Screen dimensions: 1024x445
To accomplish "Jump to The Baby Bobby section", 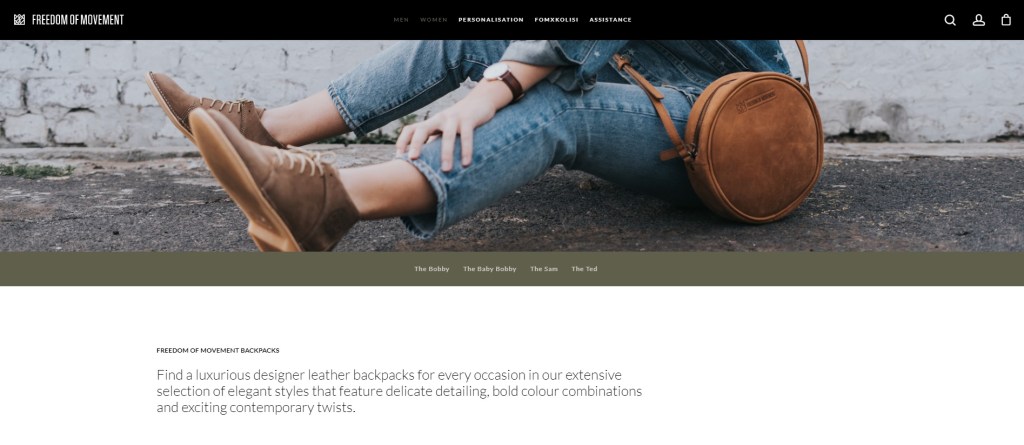I will point(490,269).
